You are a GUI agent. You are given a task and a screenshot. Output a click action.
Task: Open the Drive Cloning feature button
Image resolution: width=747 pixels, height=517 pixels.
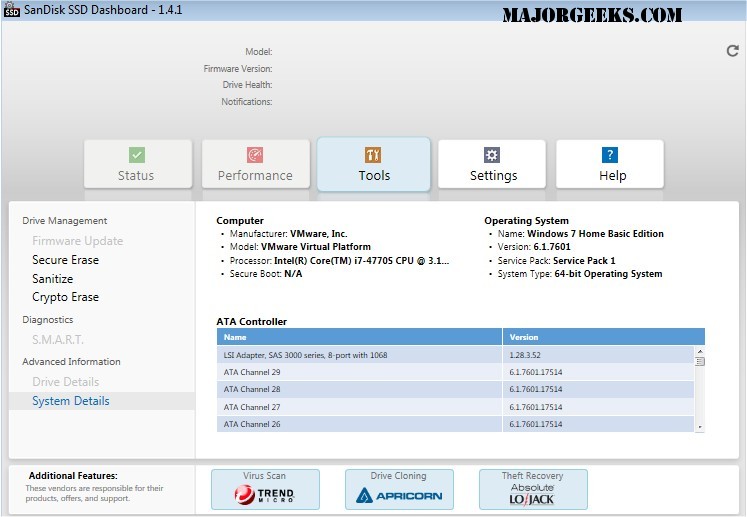point(399,489)
